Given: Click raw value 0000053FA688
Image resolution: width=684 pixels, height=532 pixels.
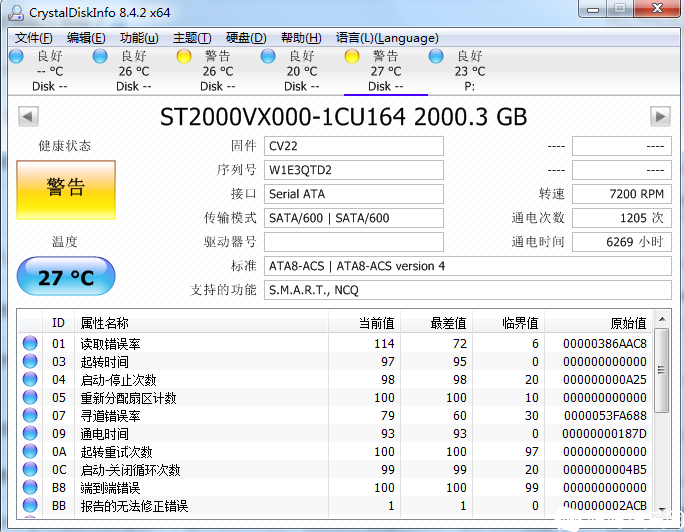Looking at the screenshot, I should coord(605,416).
